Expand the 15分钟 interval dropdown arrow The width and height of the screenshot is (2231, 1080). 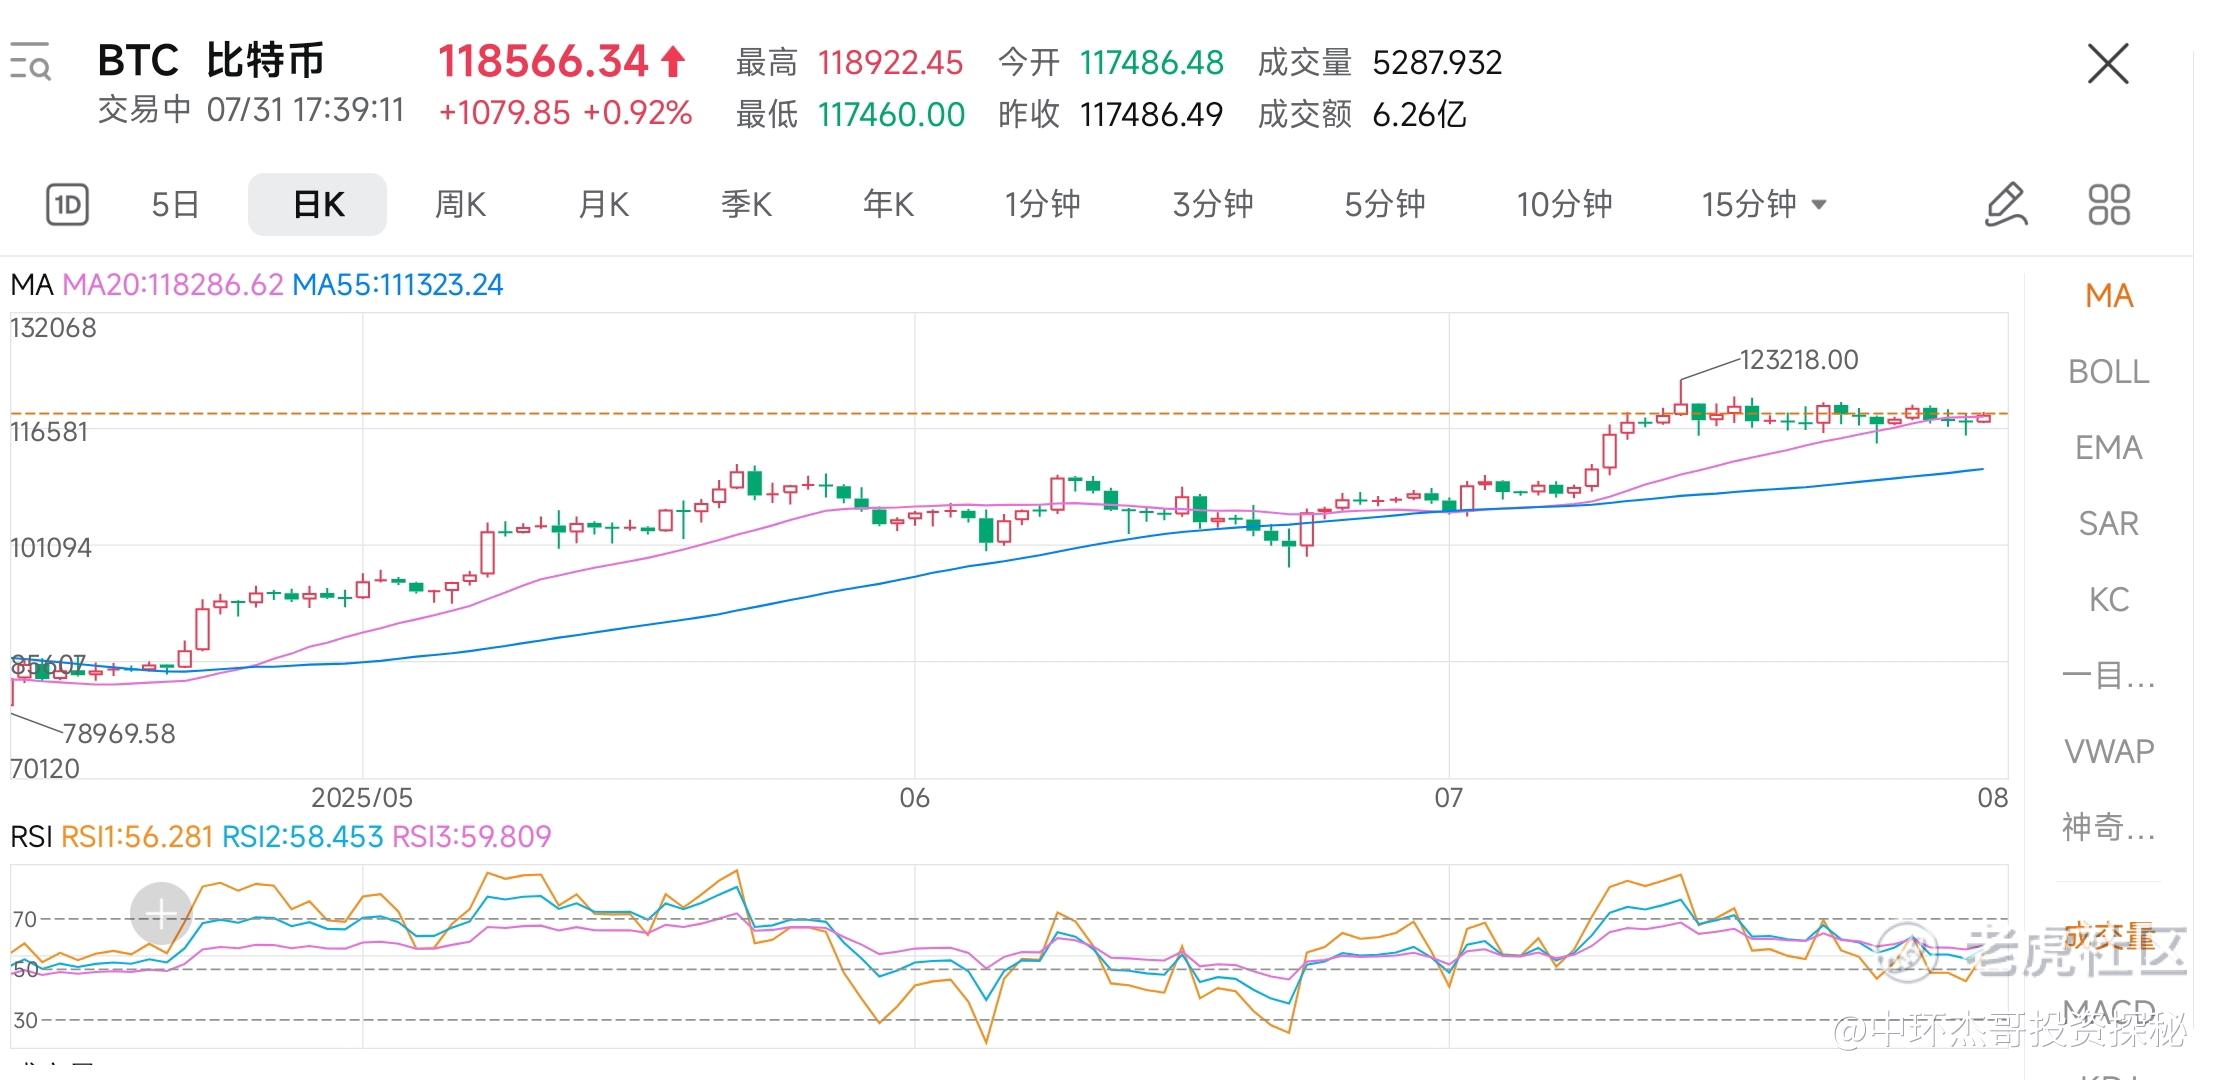pos(1819,205)
